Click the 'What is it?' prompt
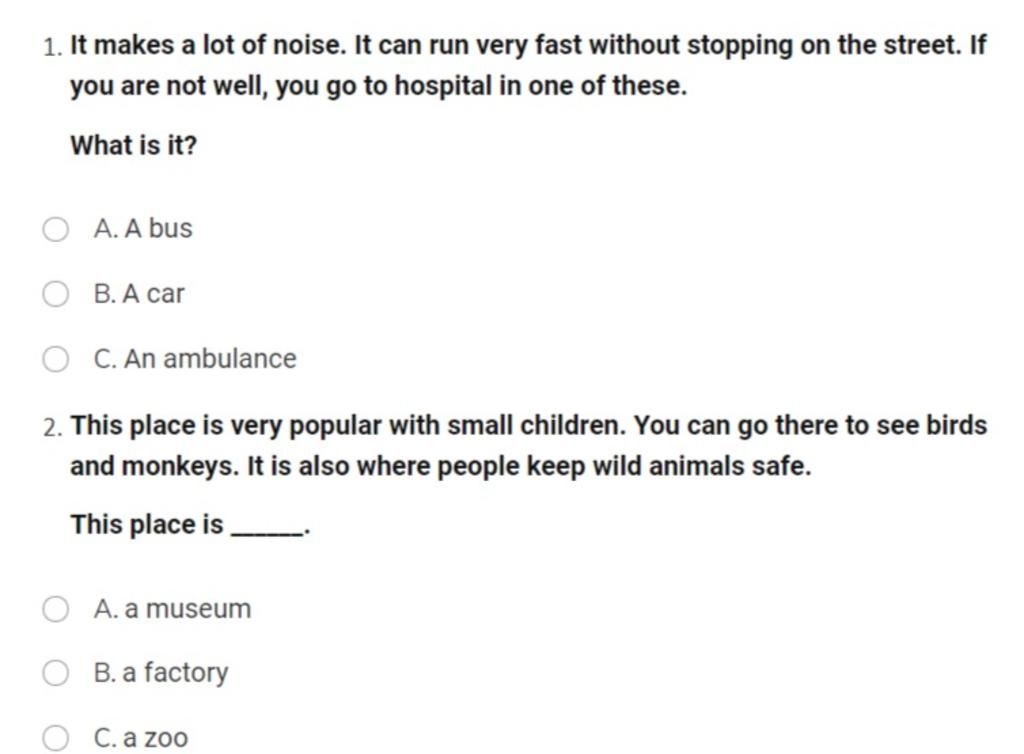Image resolution: width=1024 pixels, height=754 pixels. pos(134,145)
